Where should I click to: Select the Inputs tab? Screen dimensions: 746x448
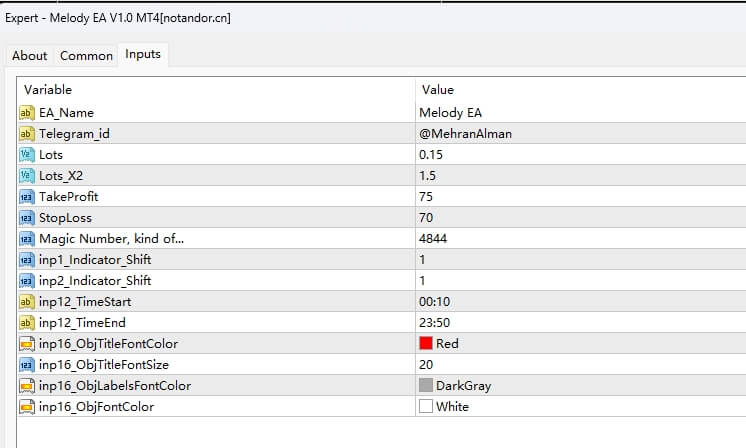143,54
